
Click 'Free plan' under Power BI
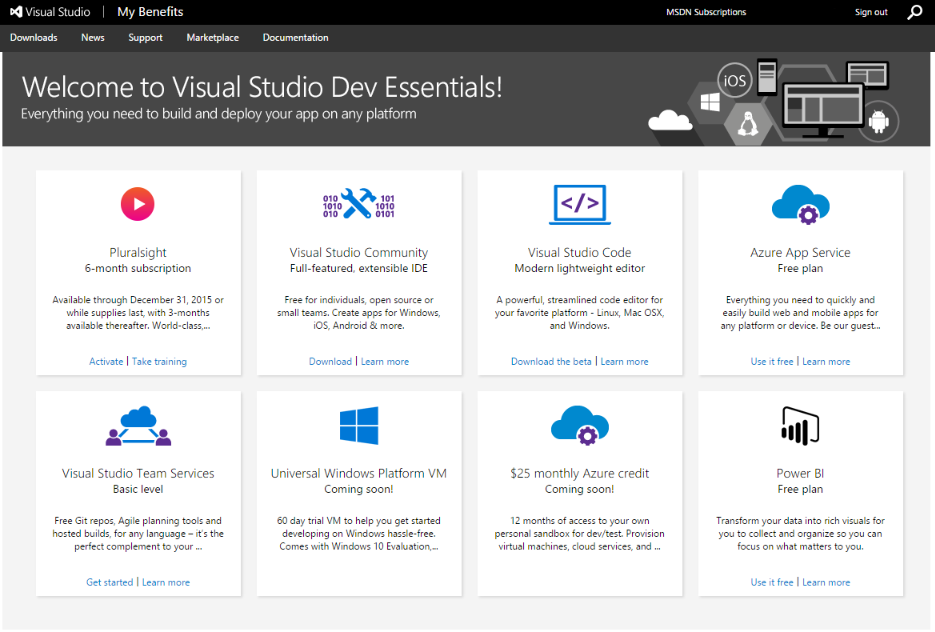(800, 489)
